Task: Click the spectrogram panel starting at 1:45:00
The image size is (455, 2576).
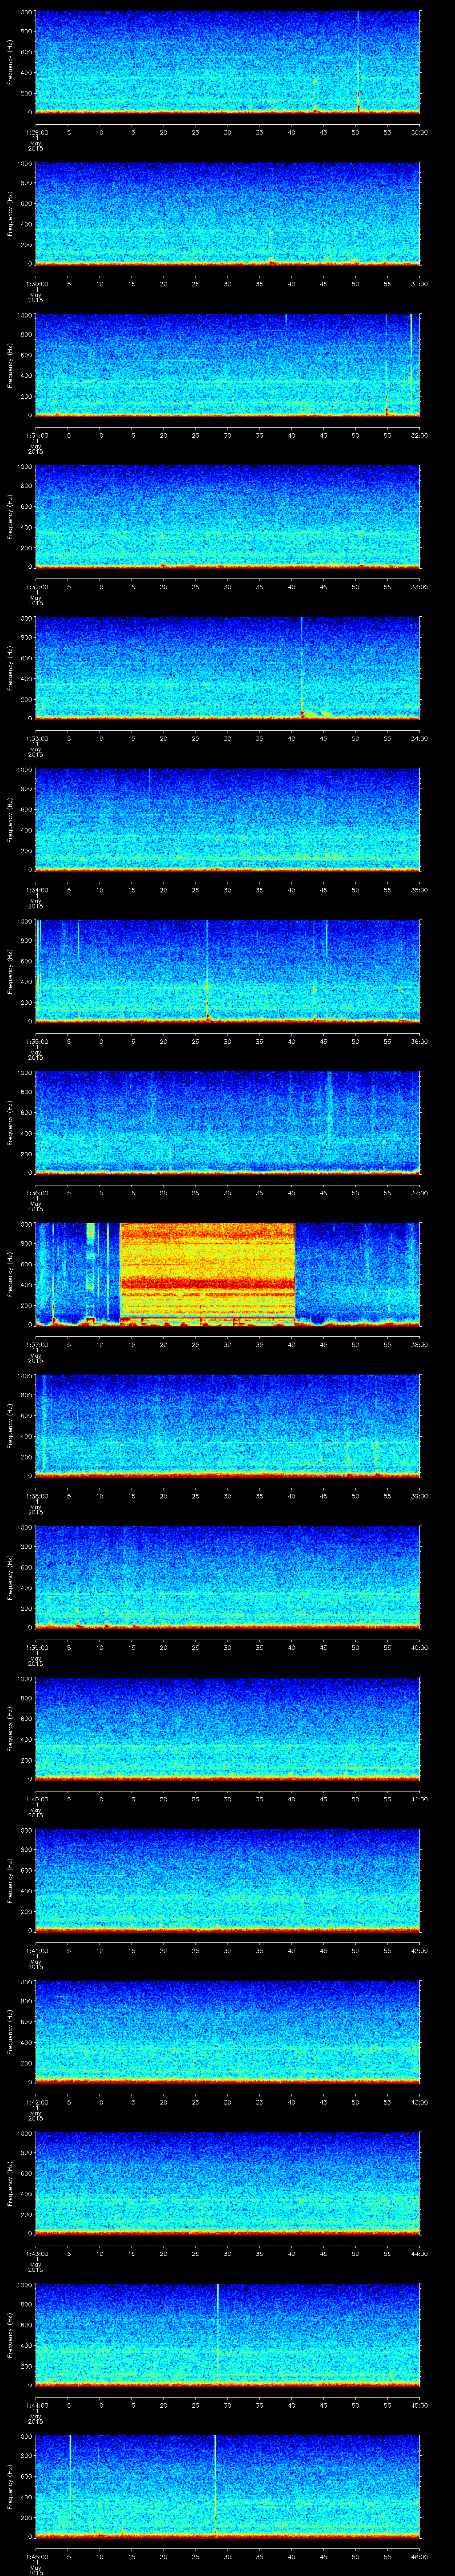Action: pos(227,2487)
